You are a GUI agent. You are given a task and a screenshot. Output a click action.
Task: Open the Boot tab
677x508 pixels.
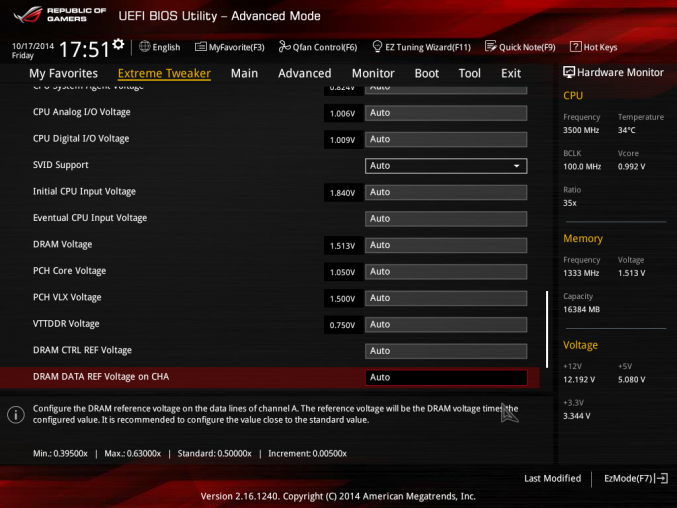click(x=427, y=73)
